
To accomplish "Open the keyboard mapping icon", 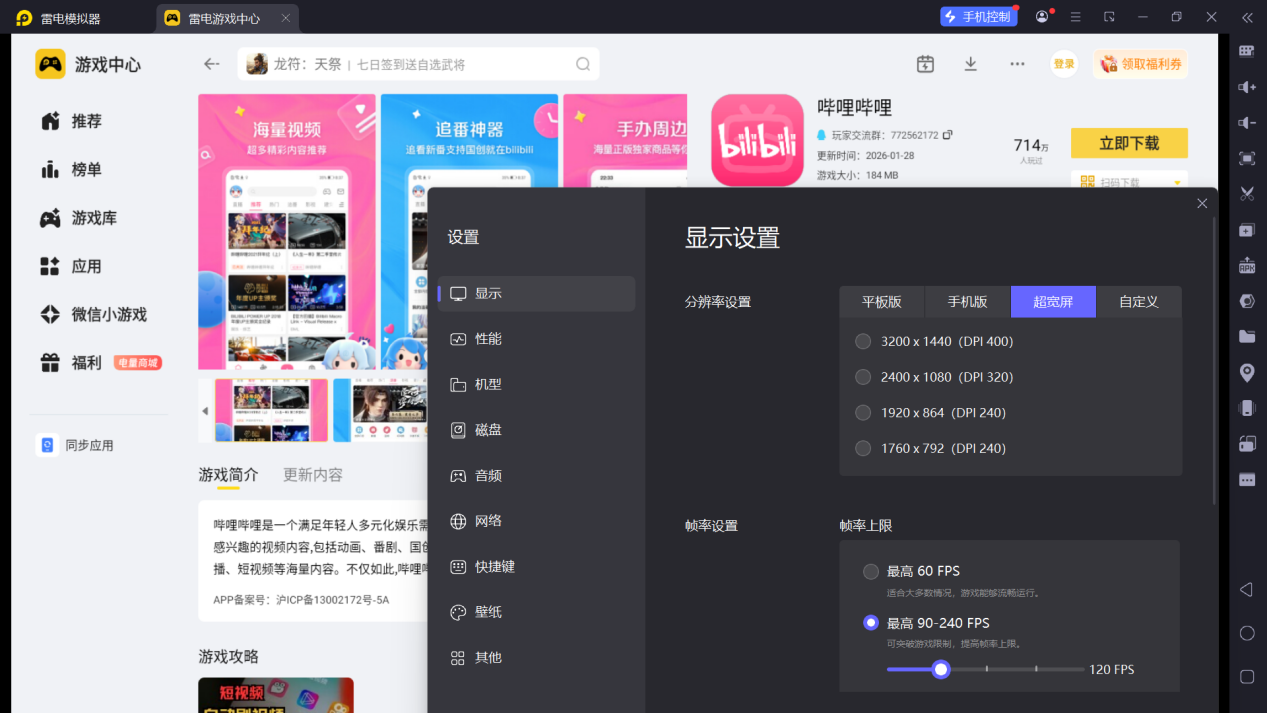I will click(x=1247, y=51).
